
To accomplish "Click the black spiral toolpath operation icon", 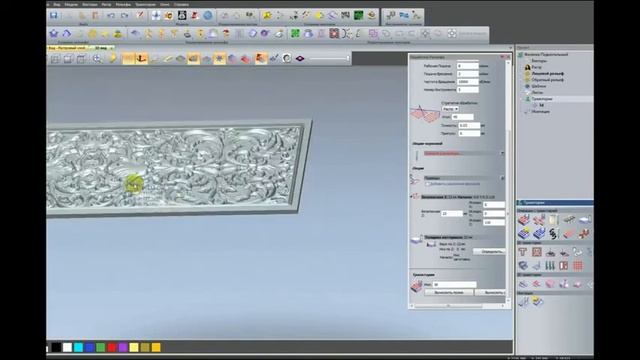I will (553, 233).
